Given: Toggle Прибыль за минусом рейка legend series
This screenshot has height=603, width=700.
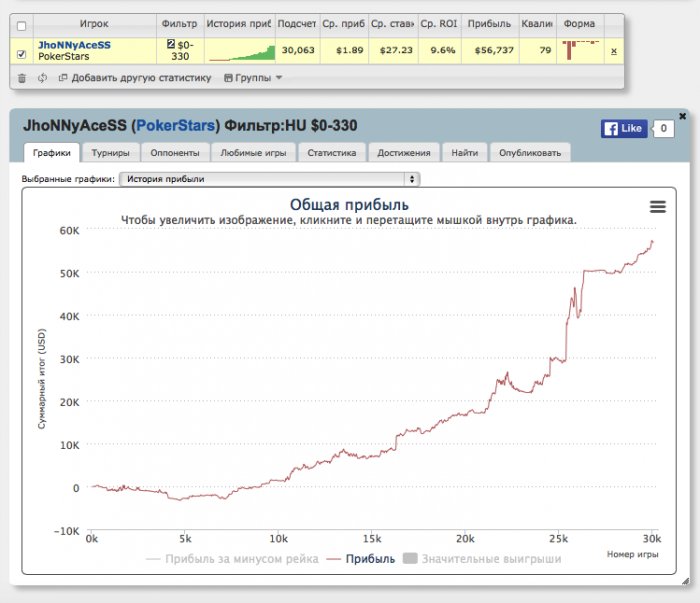Looking at the screenshot, I should pyautogui.click(x=232, y=559).
